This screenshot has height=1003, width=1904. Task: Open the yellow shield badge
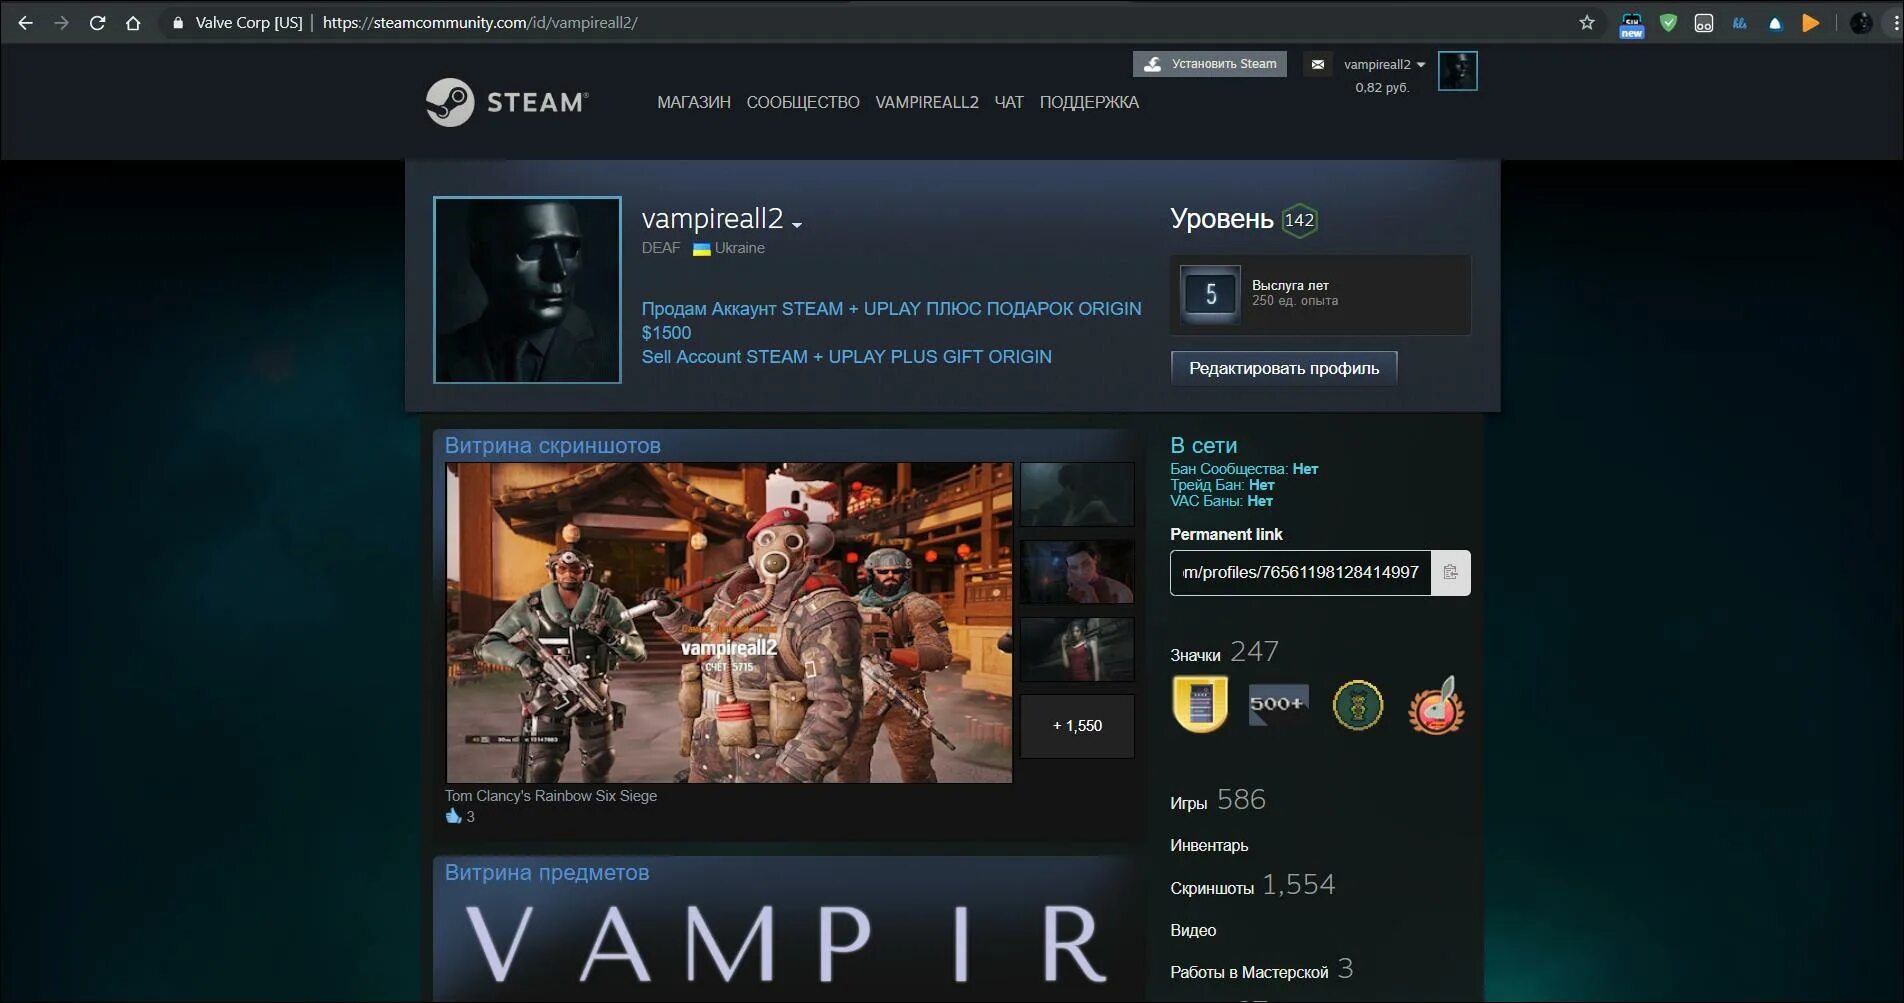(1200, 705)
